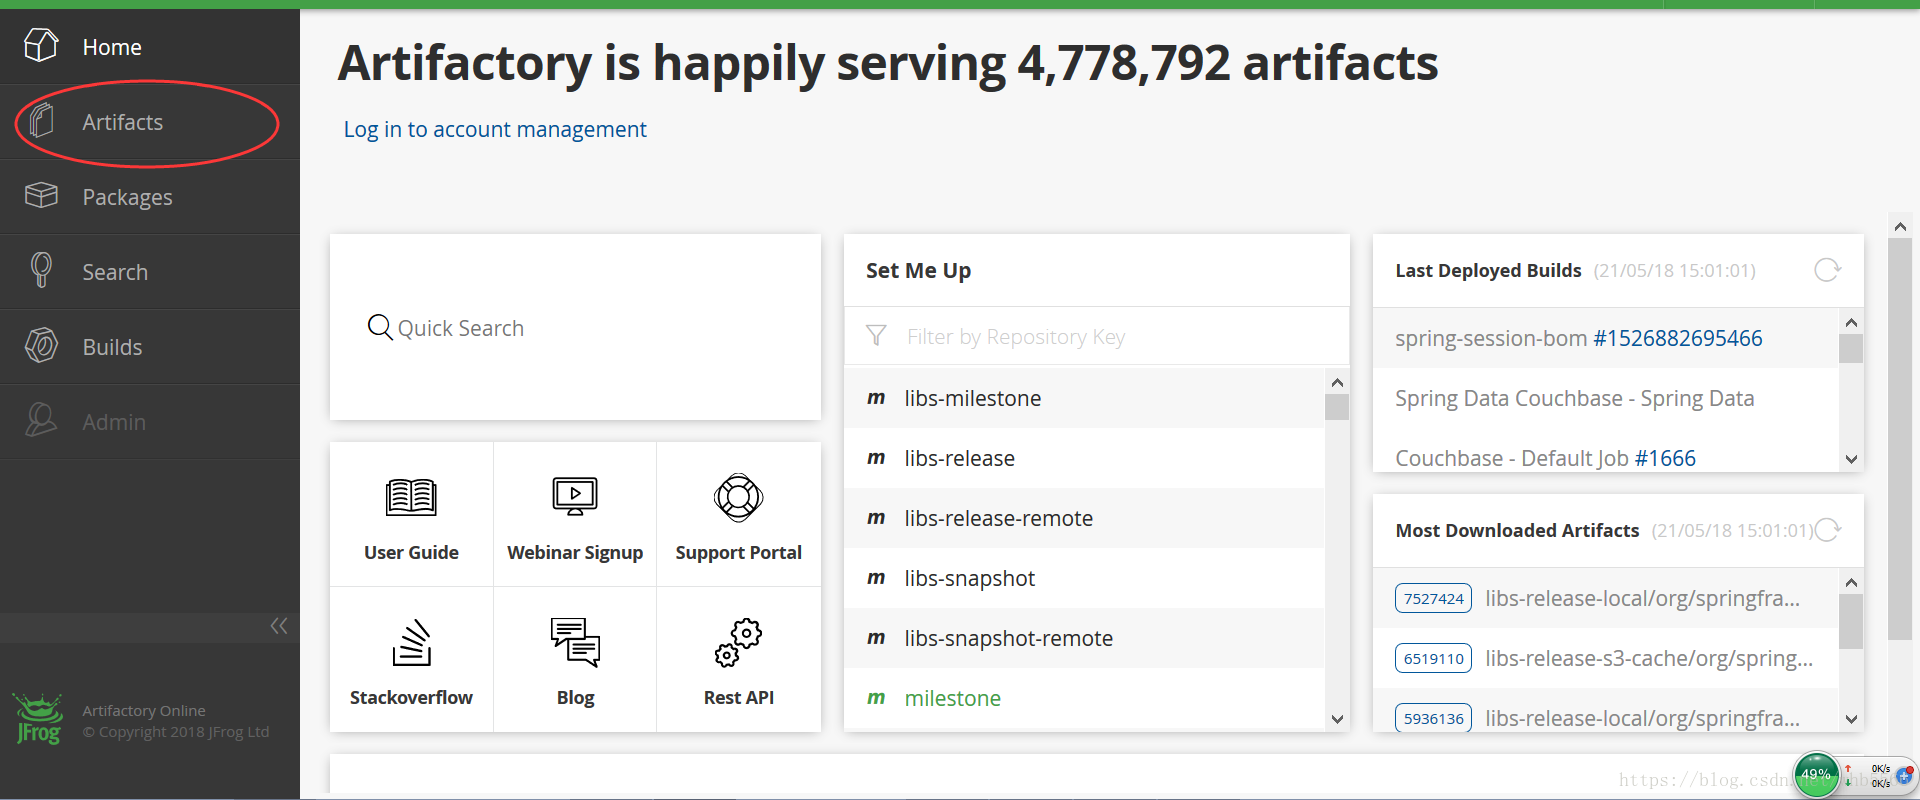Select the libs-release repository
The height and width of the screenshot is (800, 1920).
click(x=1085, y=458)
